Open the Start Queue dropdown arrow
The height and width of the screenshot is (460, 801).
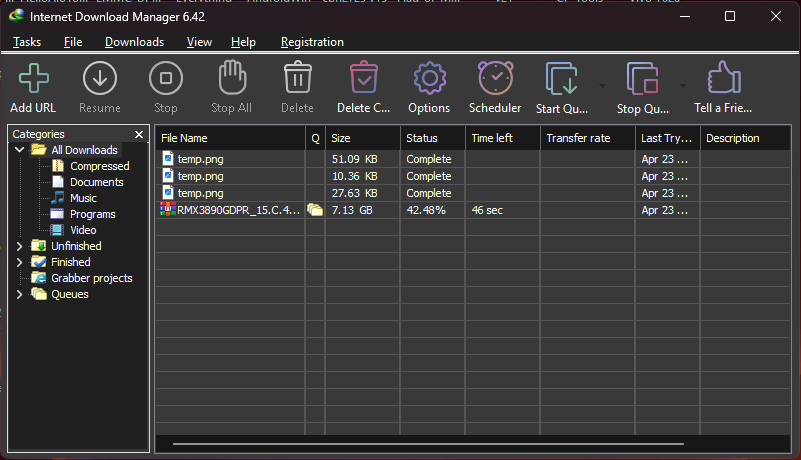pyautogui.click(x=602, y=85)
